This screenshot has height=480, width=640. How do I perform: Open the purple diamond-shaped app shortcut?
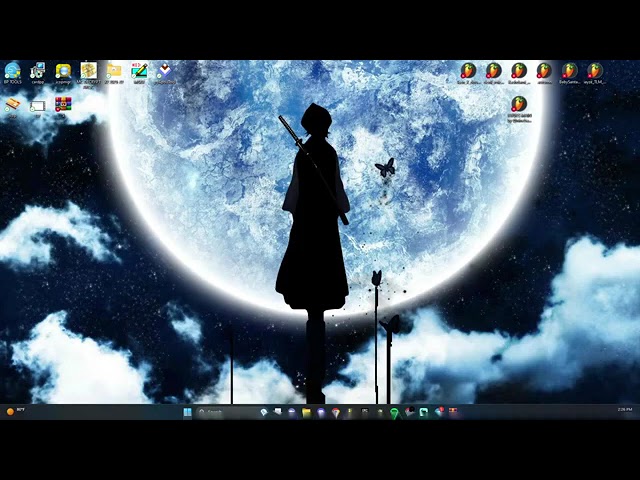click(164, 73)
